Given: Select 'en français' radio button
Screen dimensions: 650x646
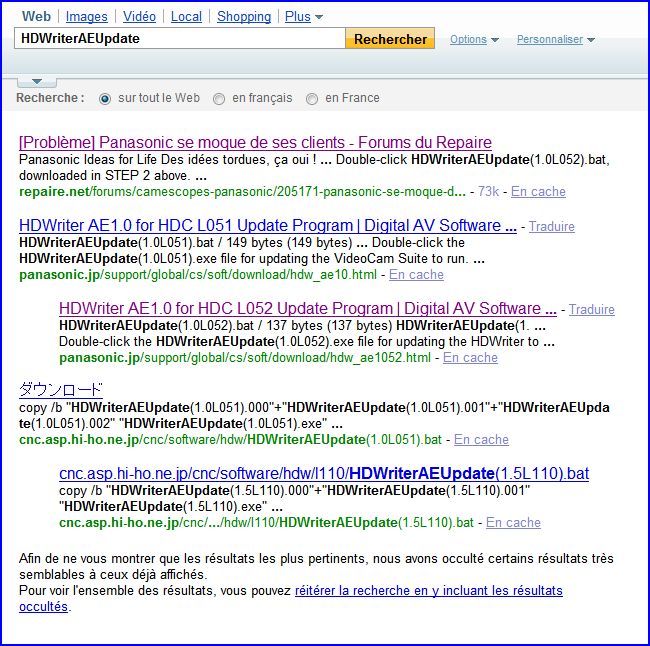Looking at the screenshot, I should click(x=219, y=99).
